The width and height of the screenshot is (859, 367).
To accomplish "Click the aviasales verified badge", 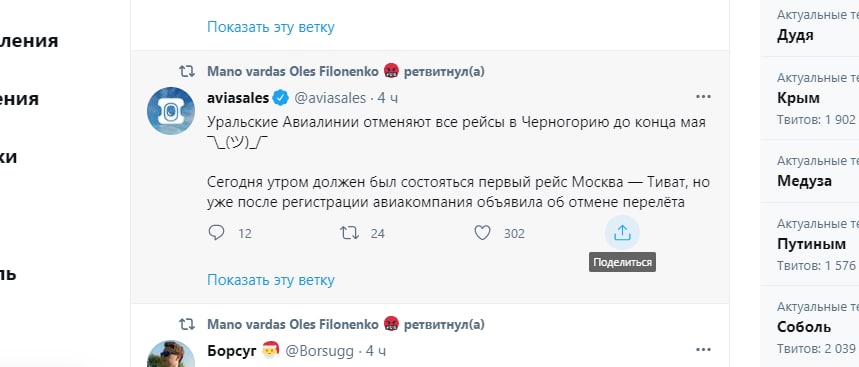I will coord(280,98).
